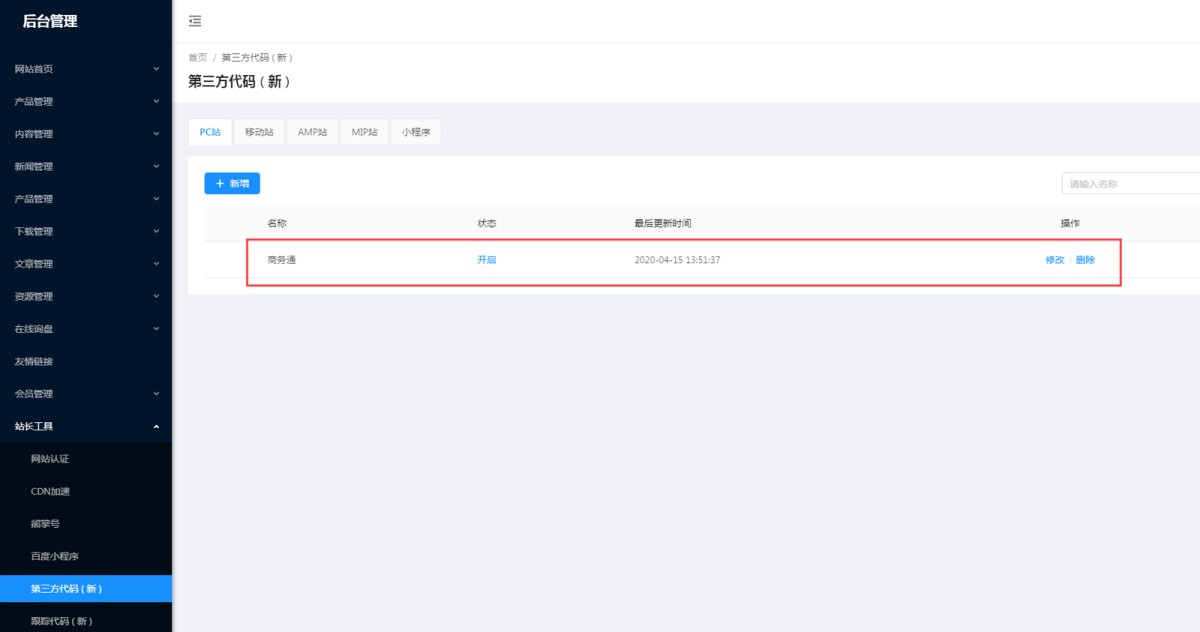Open 网站认证 under 站长工具
Screen dimensions: 1200x632
click(50, 459)
